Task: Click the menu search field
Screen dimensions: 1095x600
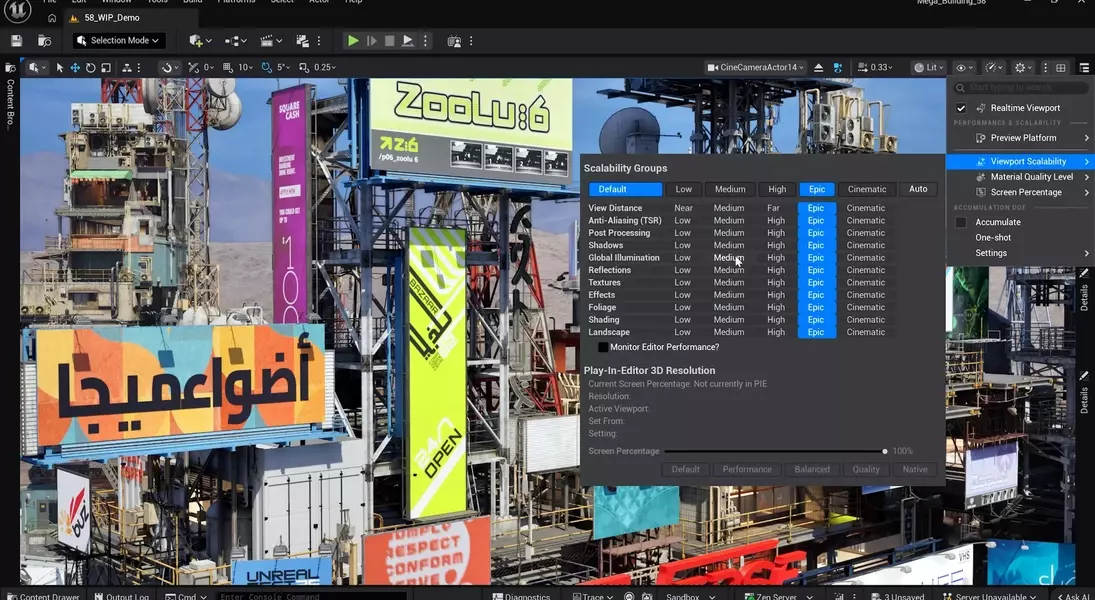Action: click(1020, 87)
